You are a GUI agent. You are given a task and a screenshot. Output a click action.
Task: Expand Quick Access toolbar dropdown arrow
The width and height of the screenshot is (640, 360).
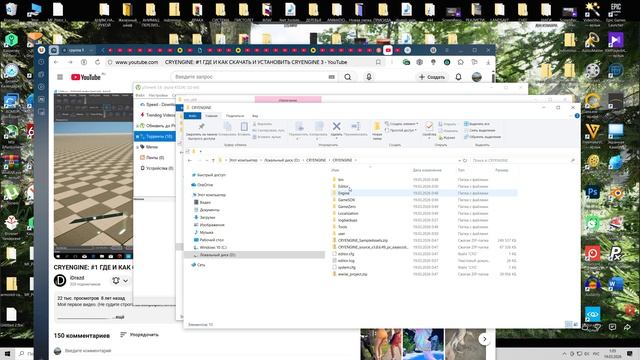200,151
